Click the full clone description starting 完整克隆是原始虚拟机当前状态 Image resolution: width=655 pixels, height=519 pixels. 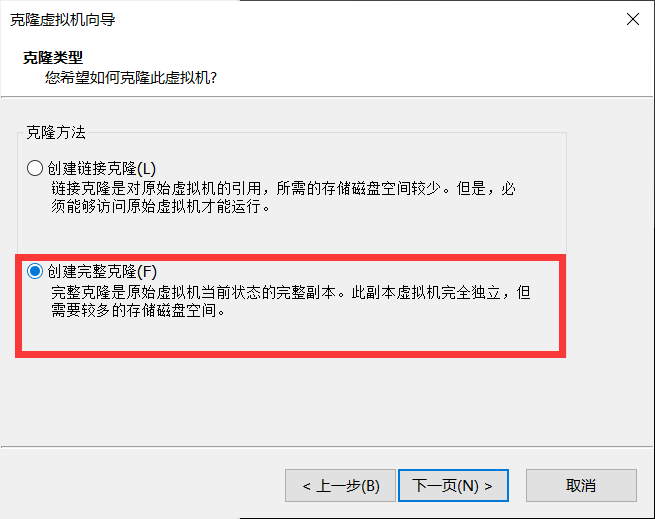(x=291, y=293)
